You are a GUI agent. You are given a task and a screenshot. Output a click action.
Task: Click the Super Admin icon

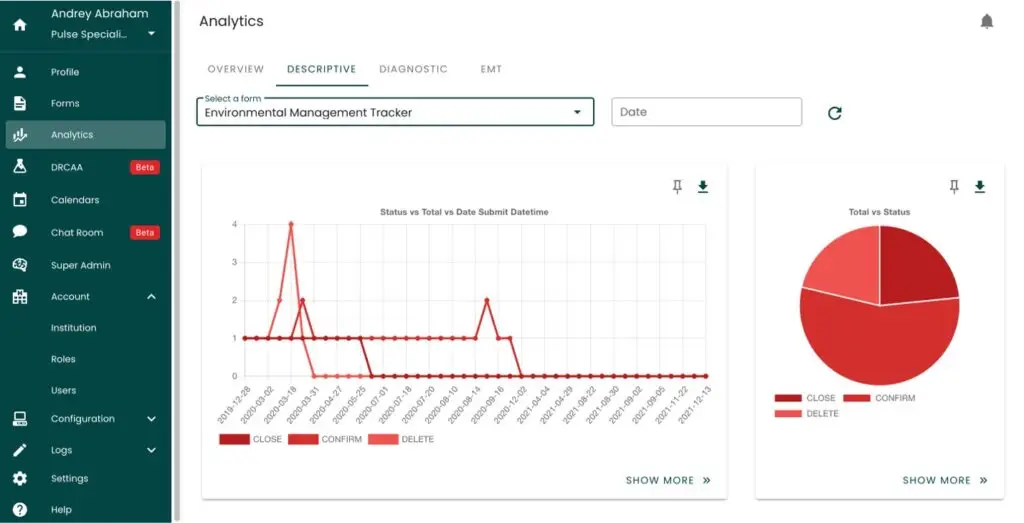[19, 265]
